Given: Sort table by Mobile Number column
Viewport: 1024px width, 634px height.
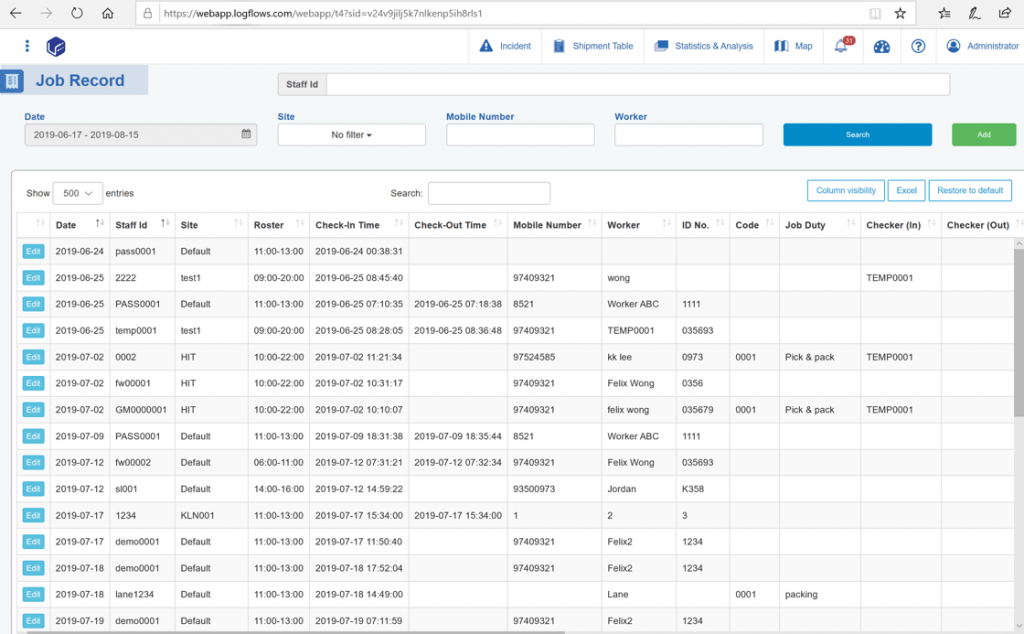Looking at the screenshot, I should point(554,225).
